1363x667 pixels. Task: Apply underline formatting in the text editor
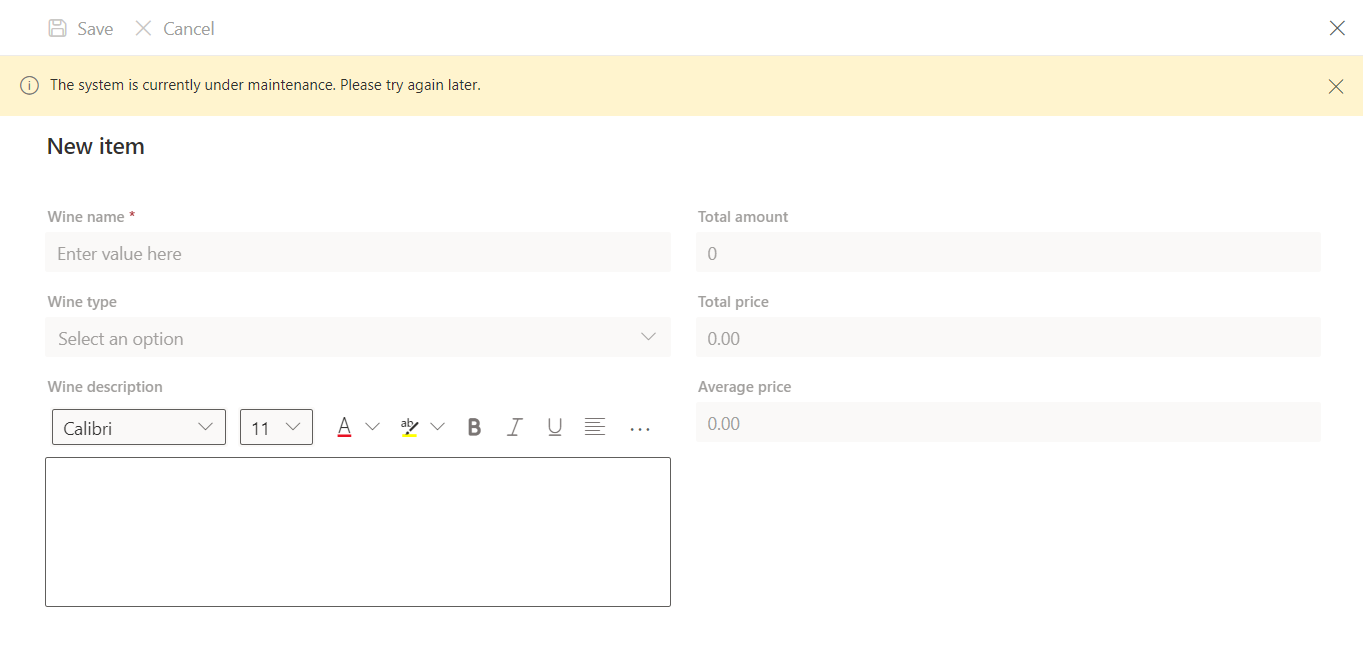[x=555, y=426]
